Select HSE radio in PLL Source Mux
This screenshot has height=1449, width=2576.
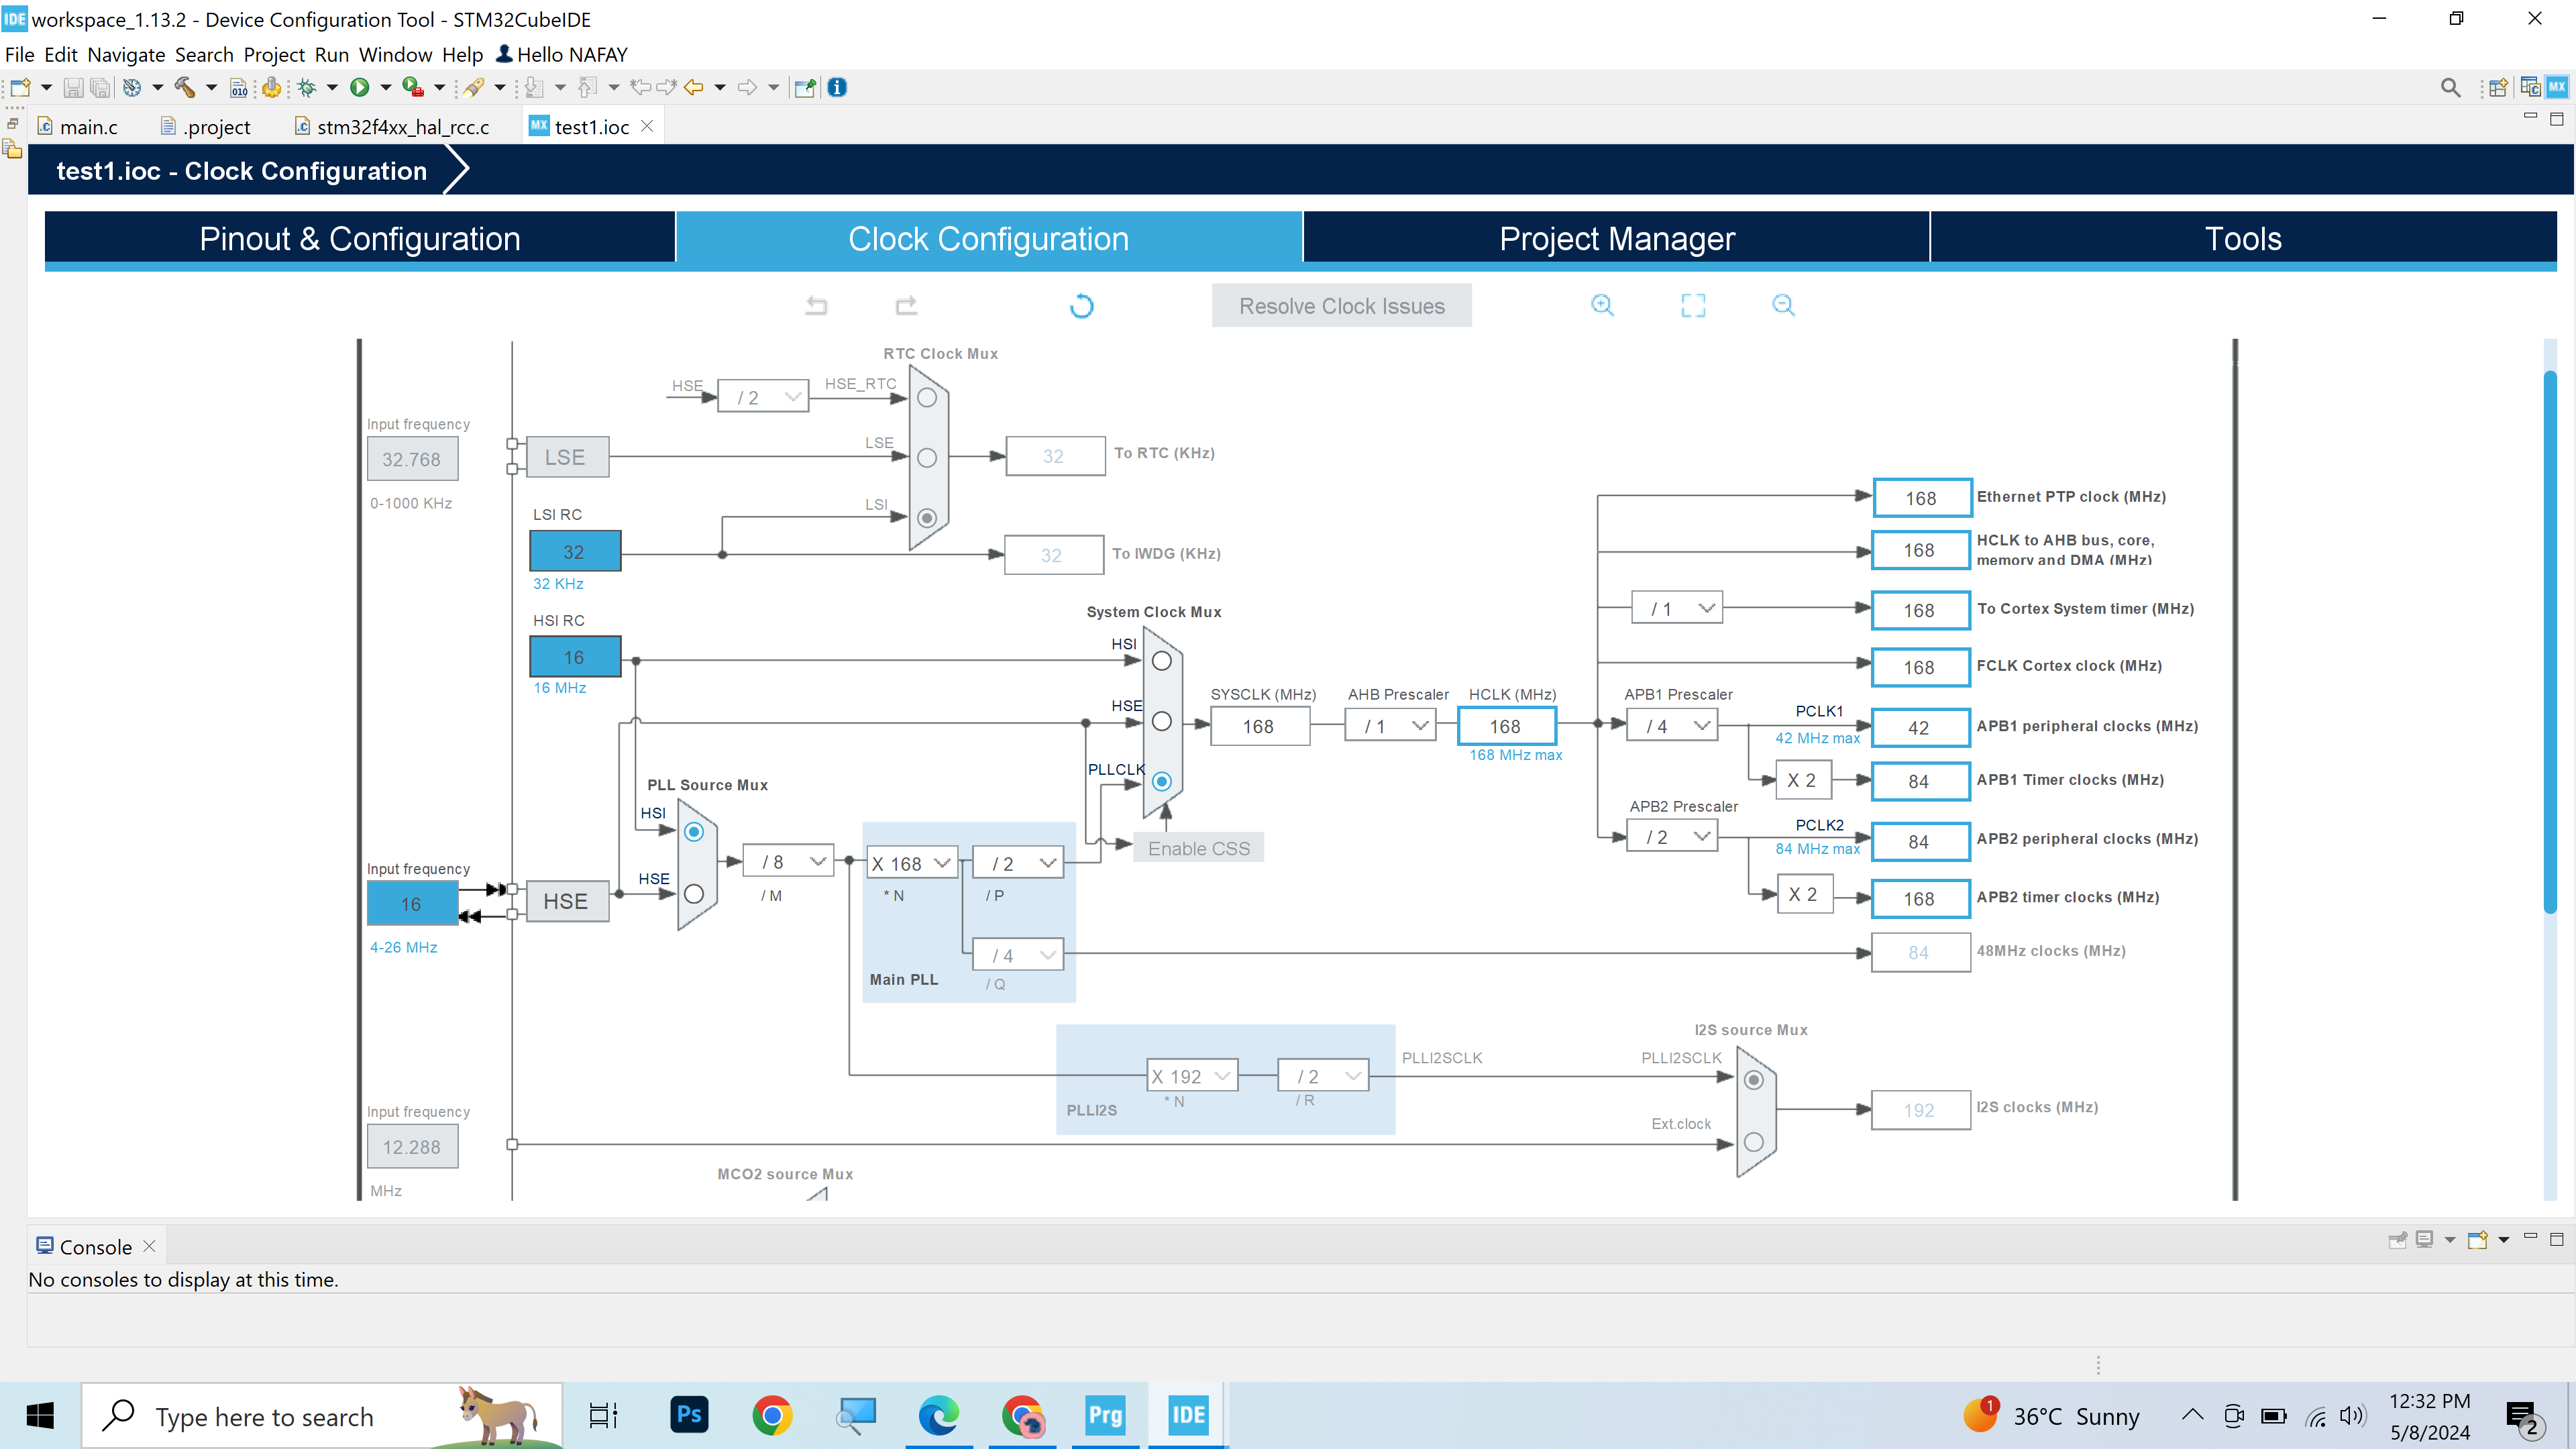point(693,894)
